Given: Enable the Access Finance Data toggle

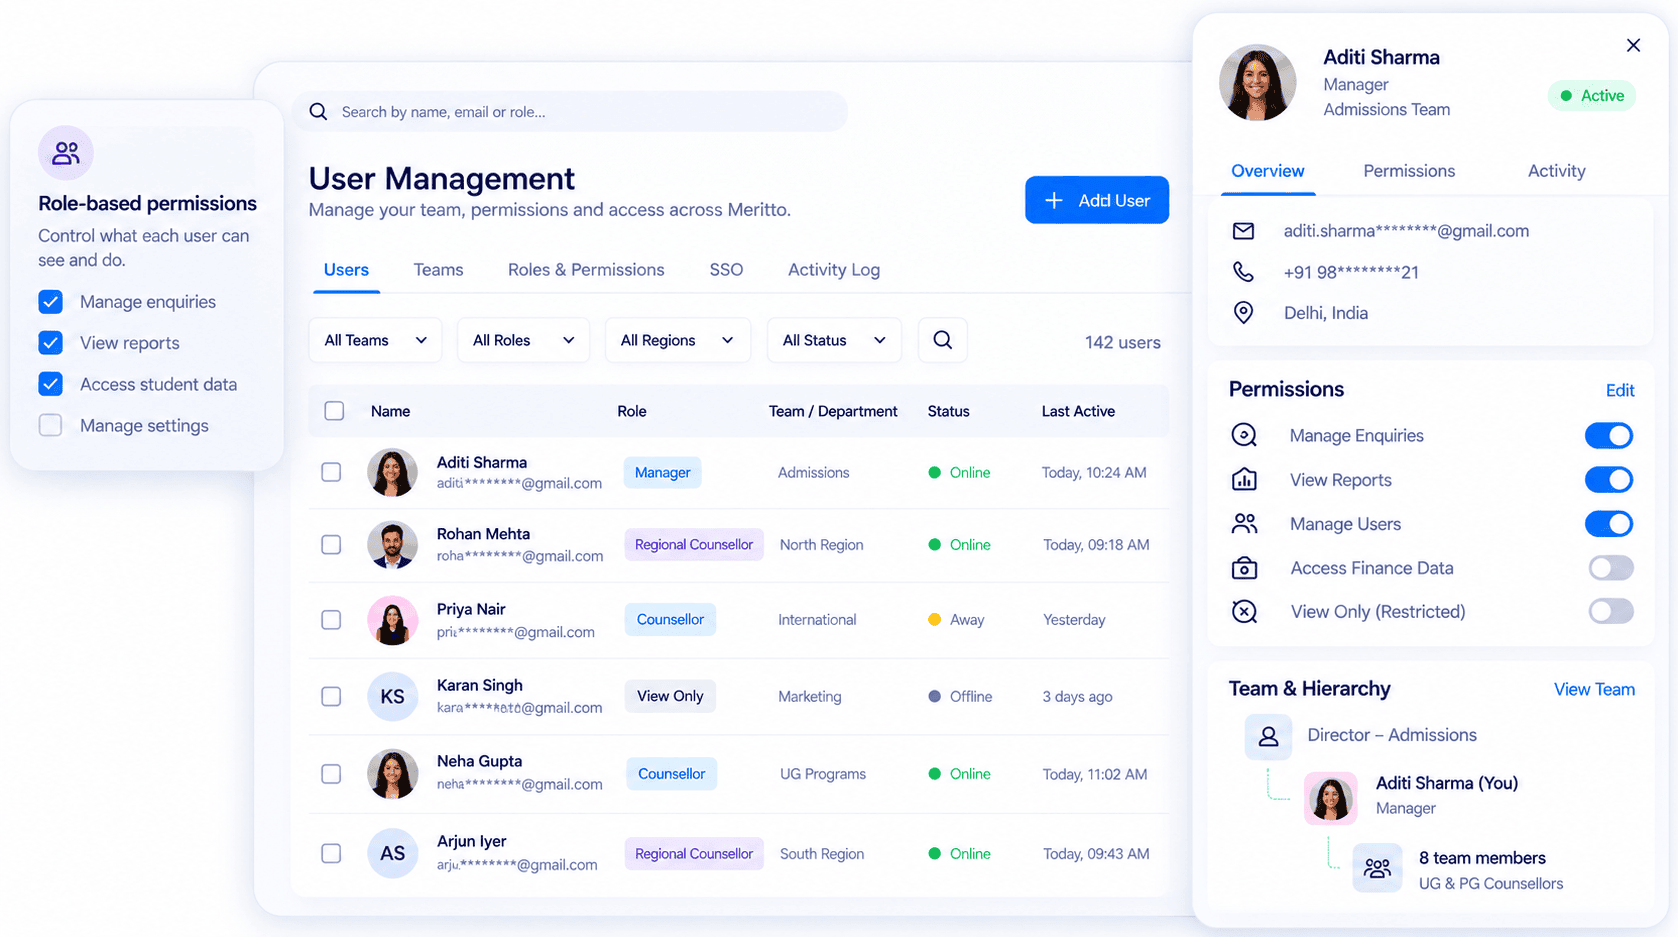Looking at the screenshot, I should 1611,568.
